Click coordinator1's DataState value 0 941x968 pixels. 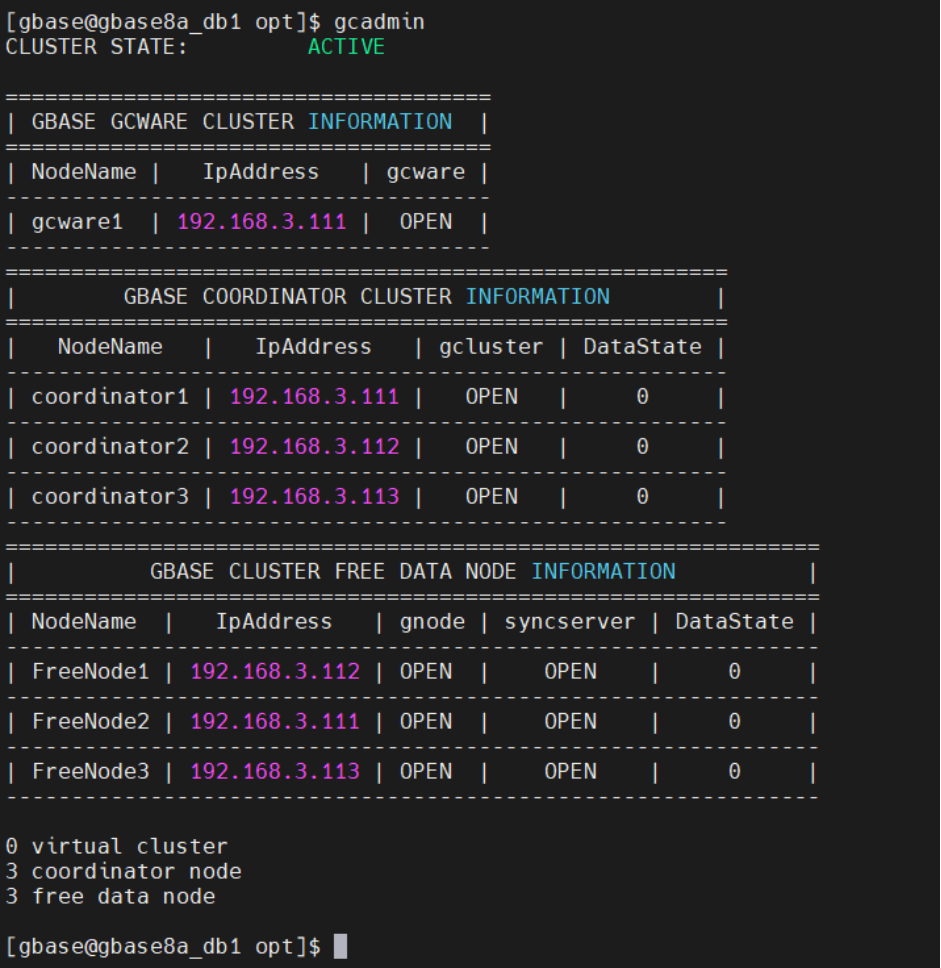642,396
